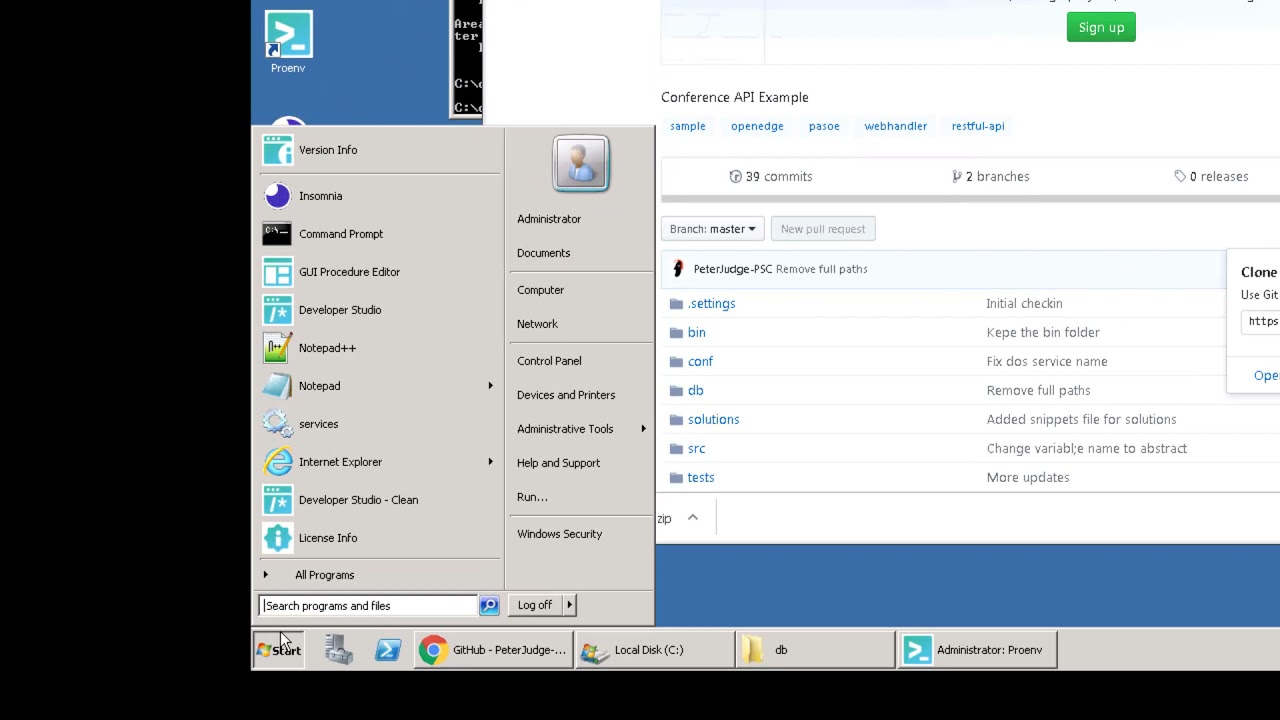Open 0 releases link

coord(1211,176)
